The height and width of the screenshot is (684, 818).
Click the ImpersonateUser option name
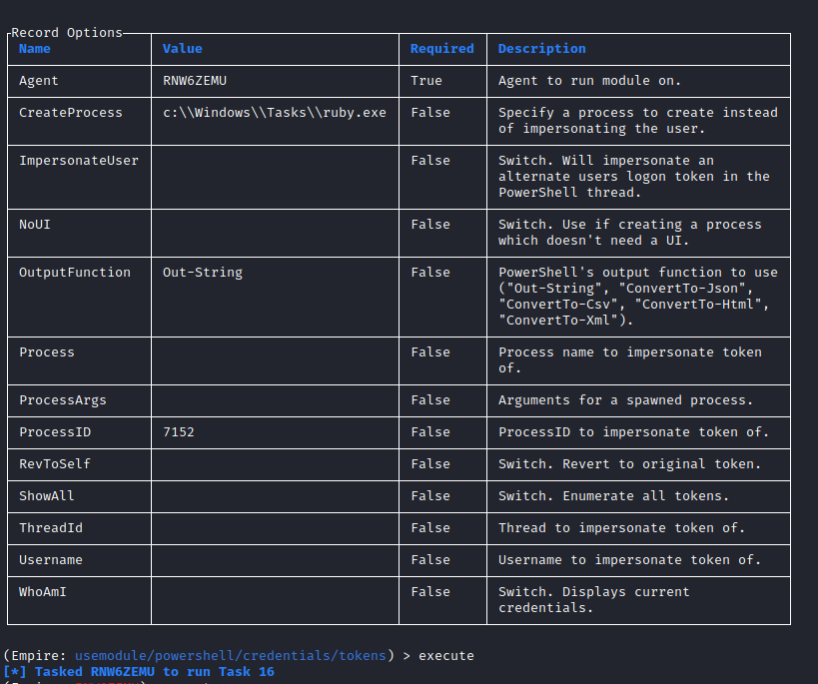tap(79, 161)
